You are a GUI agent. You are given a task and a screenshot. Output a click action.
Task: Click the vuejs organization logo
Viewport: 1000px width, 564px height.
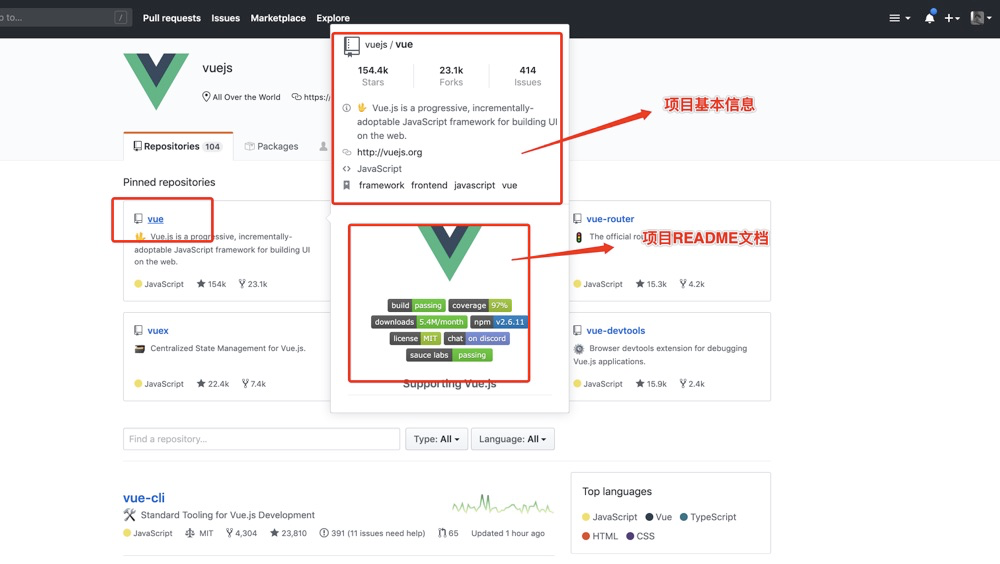click(x=156, y=82)
